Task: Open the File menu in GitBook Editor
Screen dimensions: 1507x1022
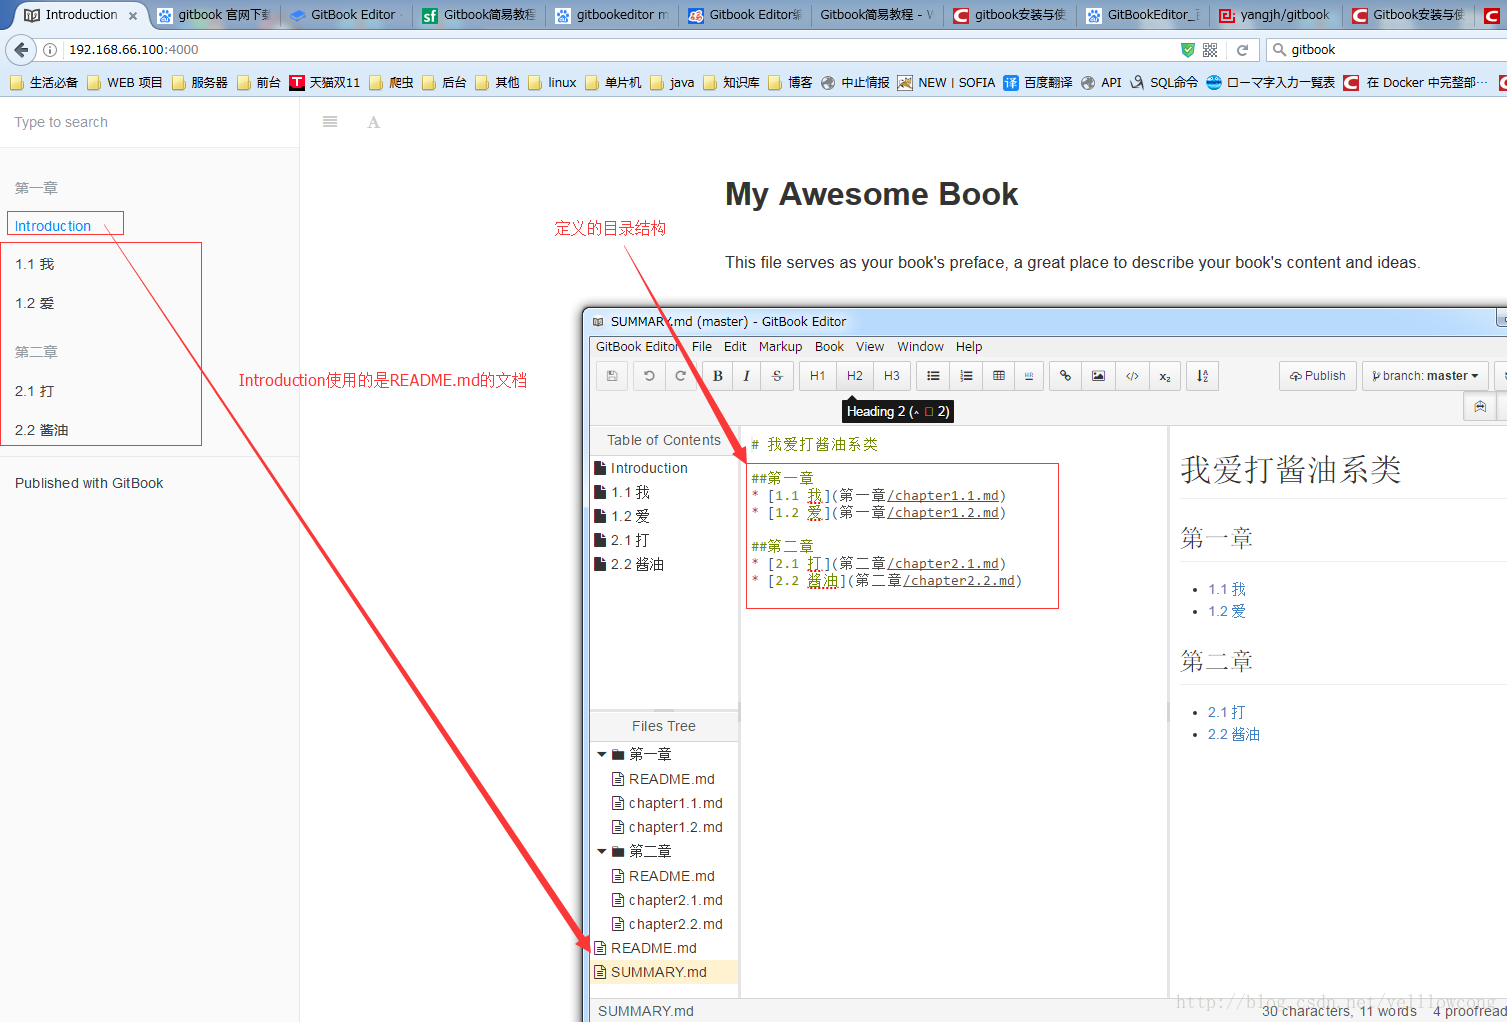Action: [702, 347]
